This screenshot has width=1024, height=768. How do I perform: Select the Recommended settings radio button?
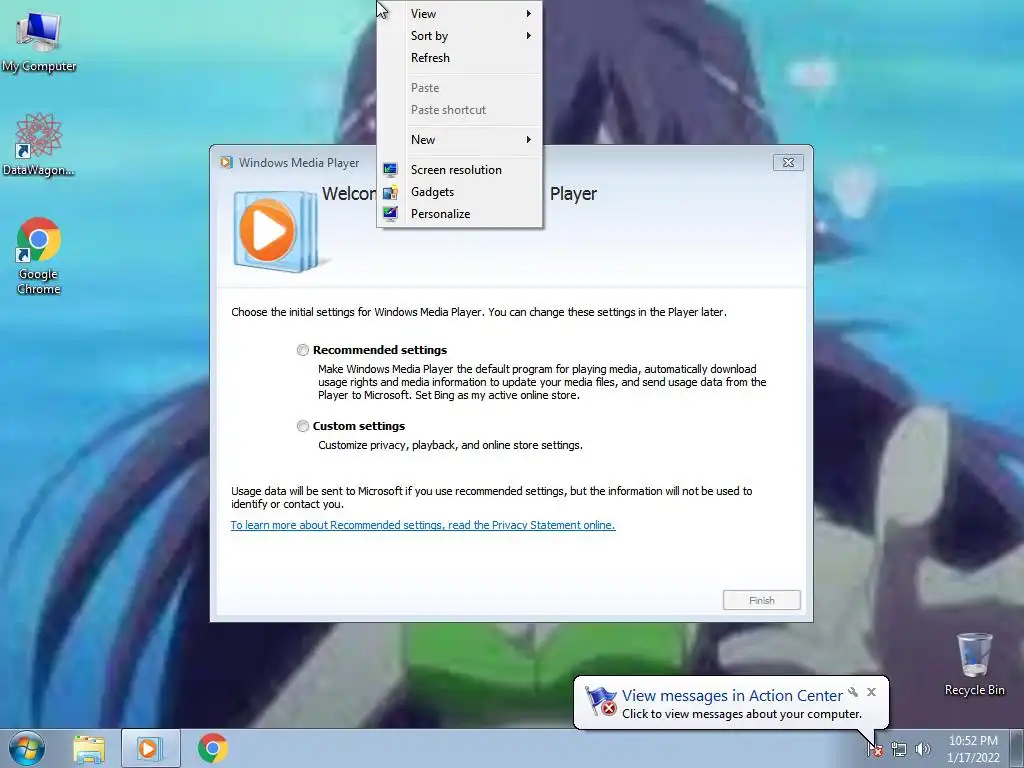tap(302, 350)
